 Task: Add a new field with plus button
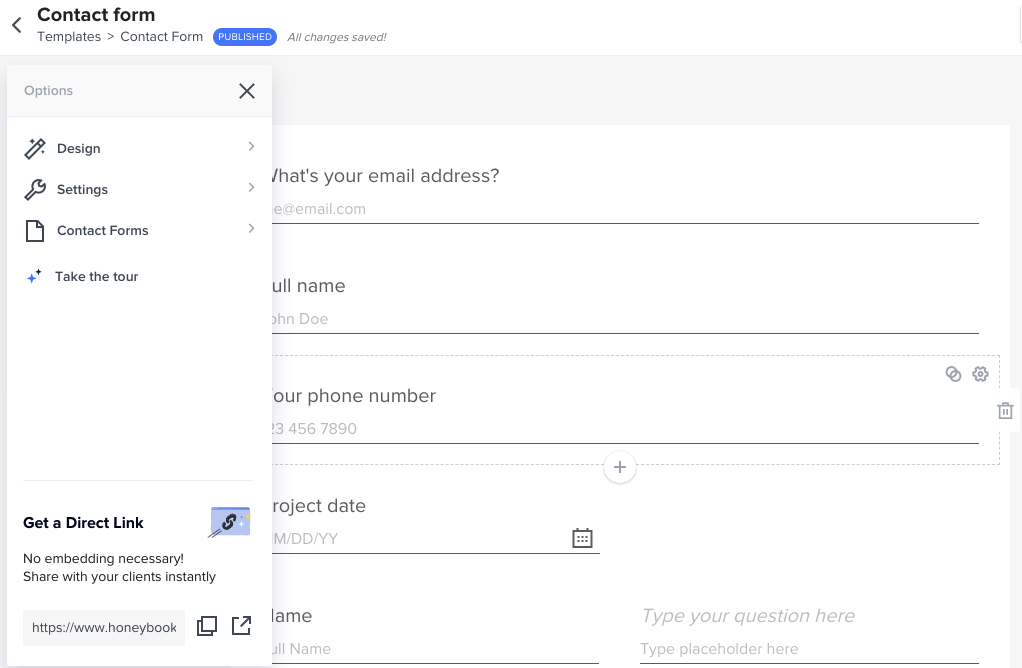(x=620, y=467)
